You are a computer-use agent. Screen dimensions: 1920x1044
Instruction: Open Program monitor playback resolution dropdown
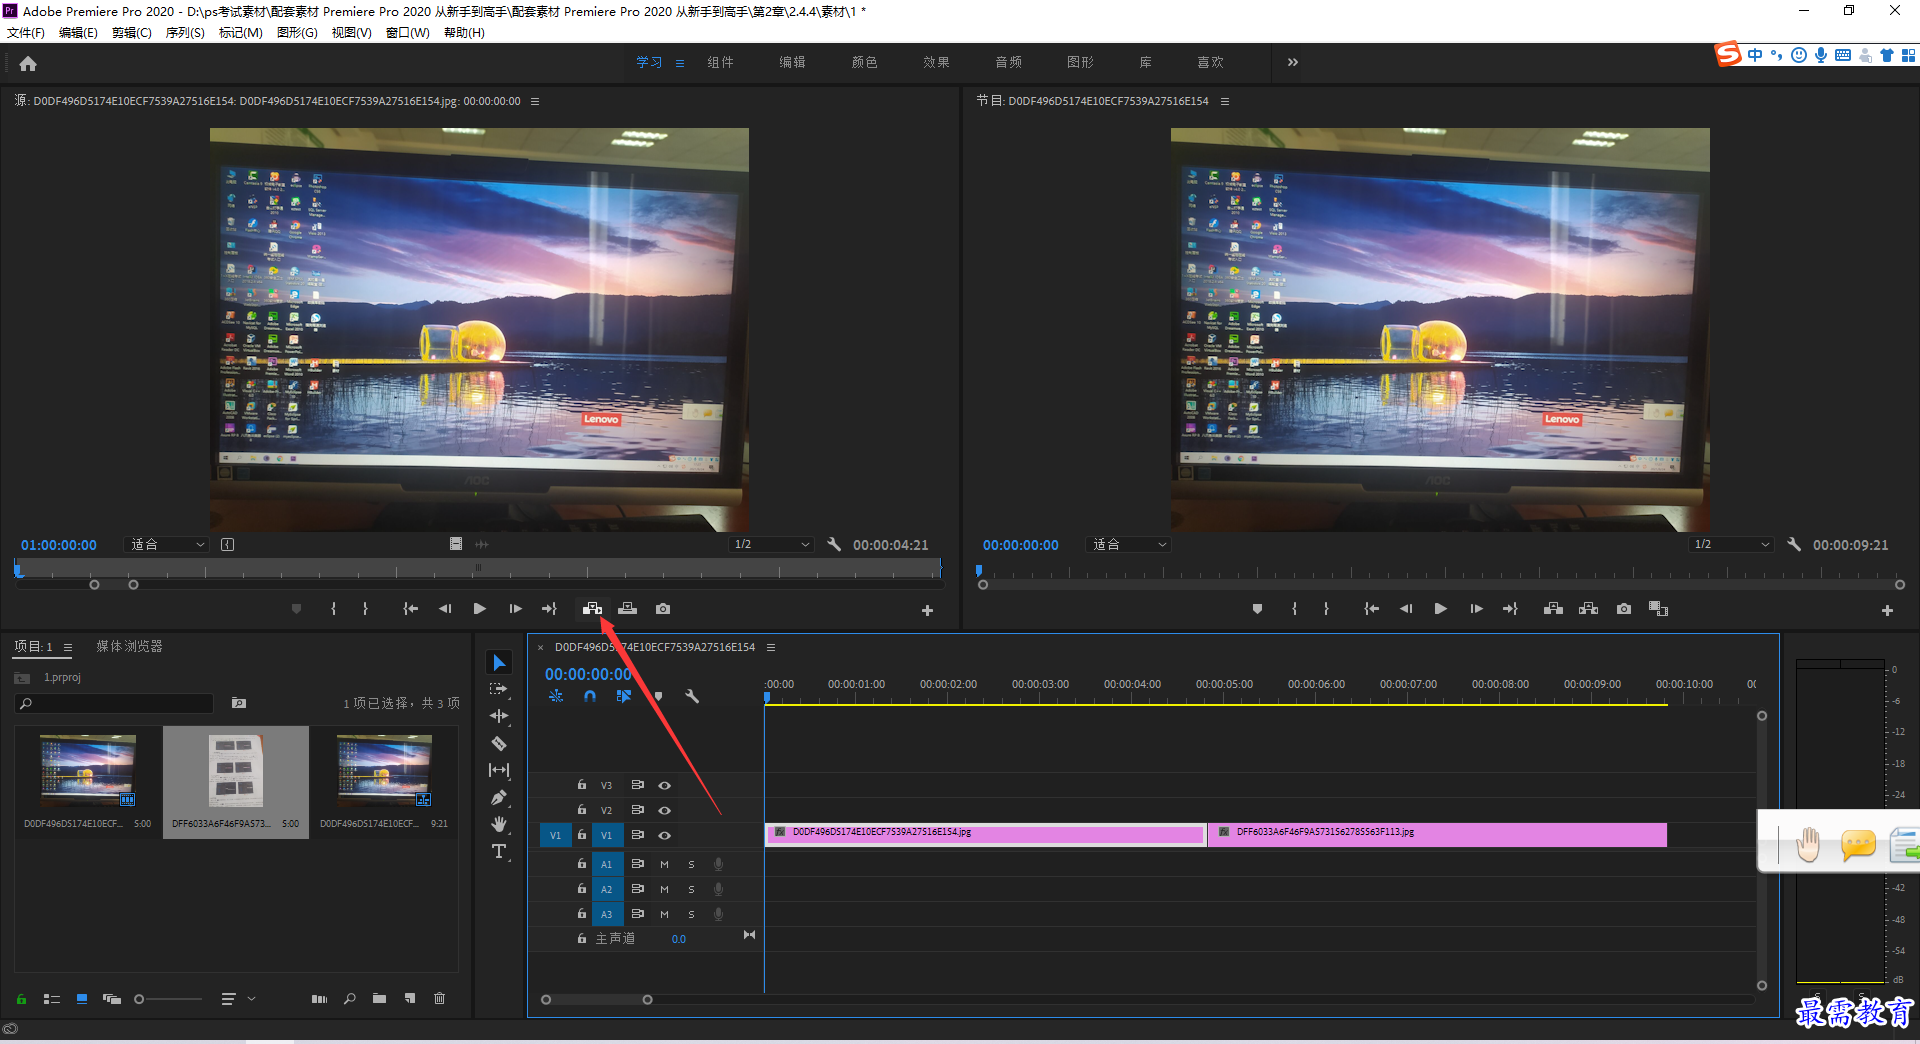click(x=1731, y=544)
